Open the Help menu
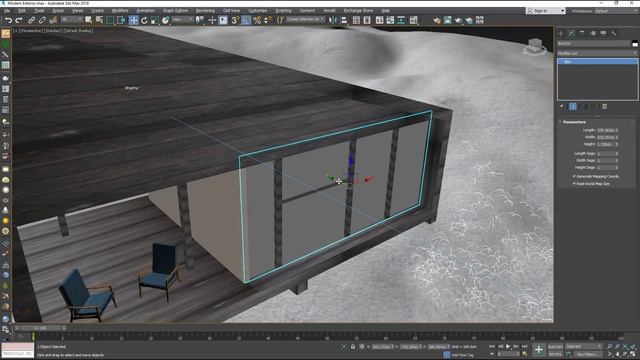Image resolution: width=640 pixels, height=360 pixels. pos(385,11)
